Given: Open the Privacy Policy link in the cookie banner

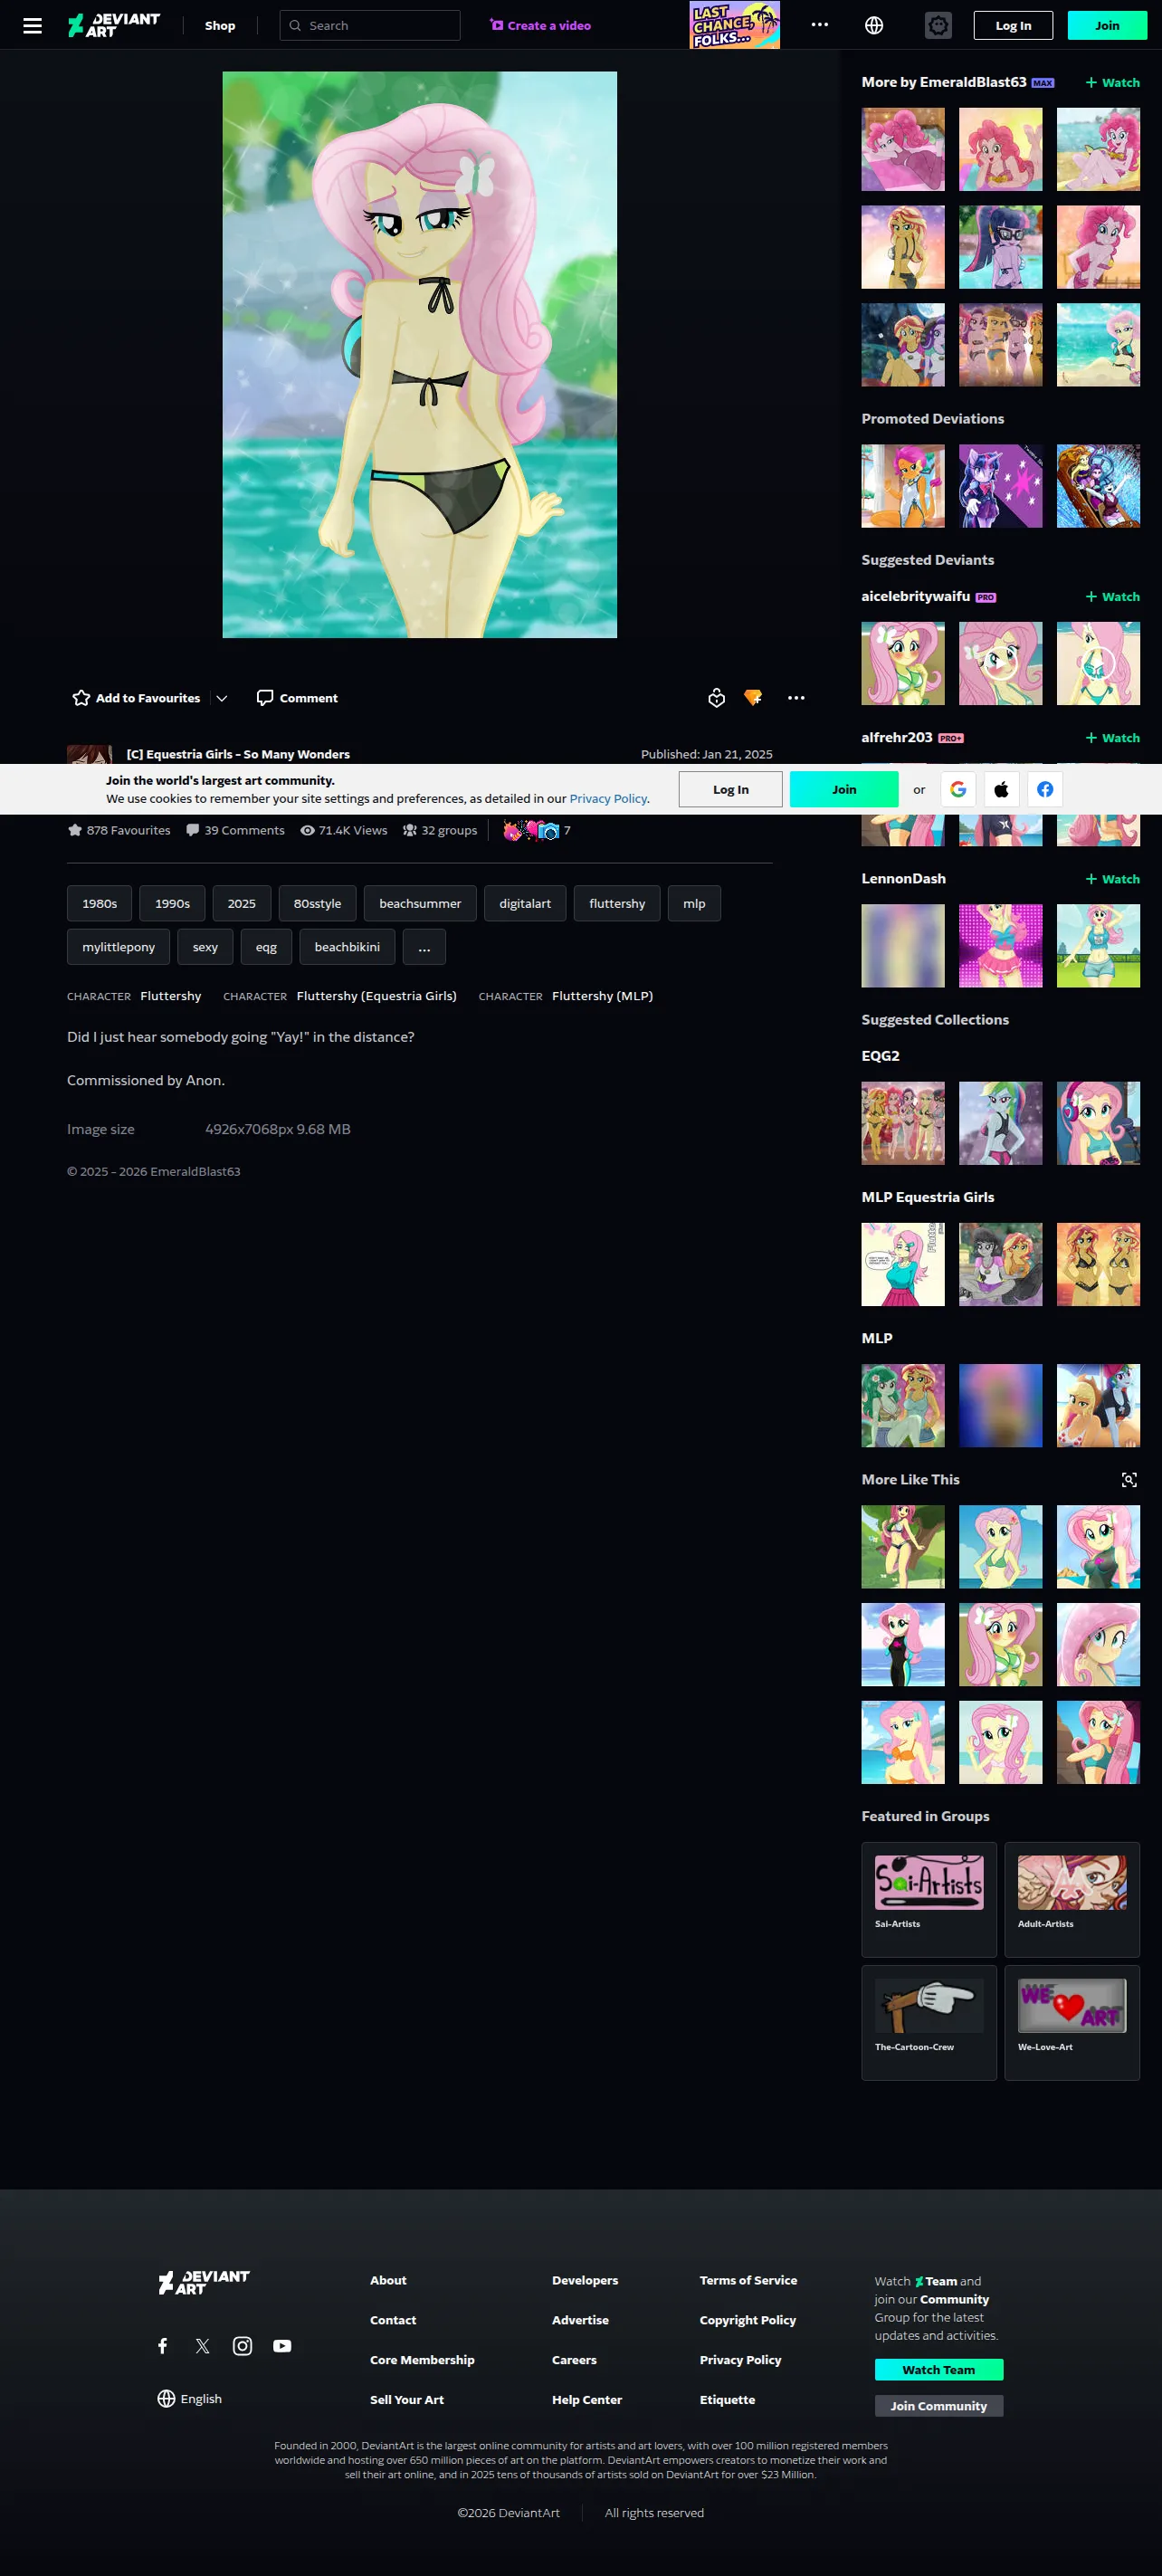Looking at the screenshot, I should pyautogui.click(x=608, y=799).
